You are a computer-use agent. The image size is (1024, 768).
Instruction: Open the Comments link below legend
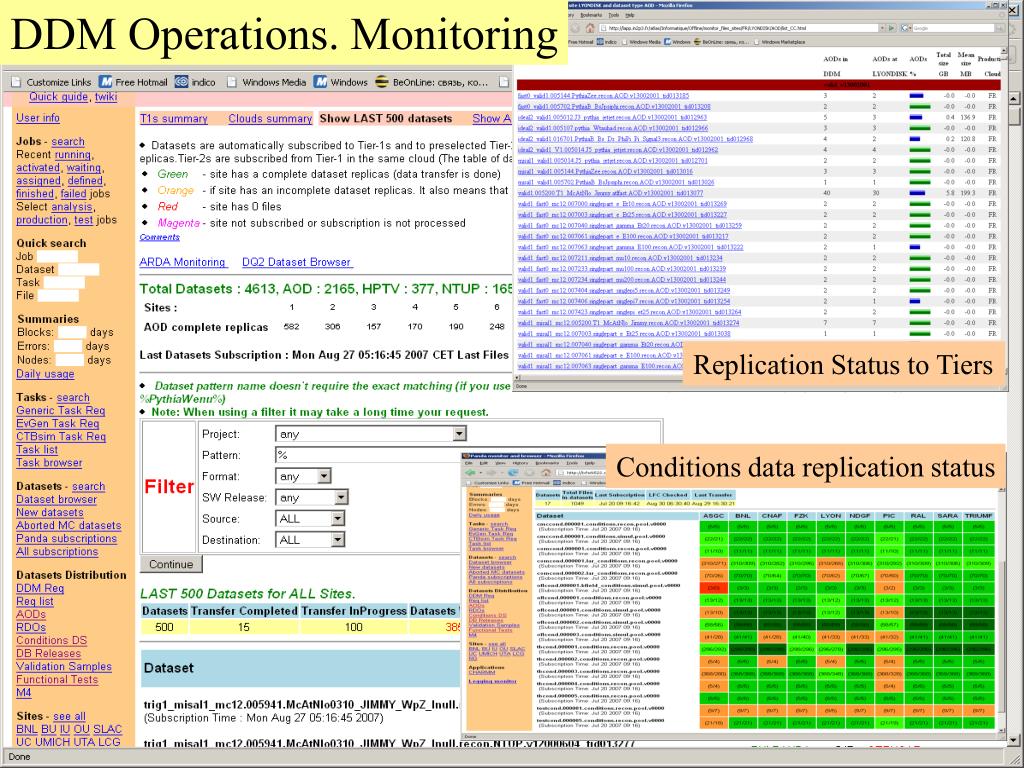coord(159,237)
